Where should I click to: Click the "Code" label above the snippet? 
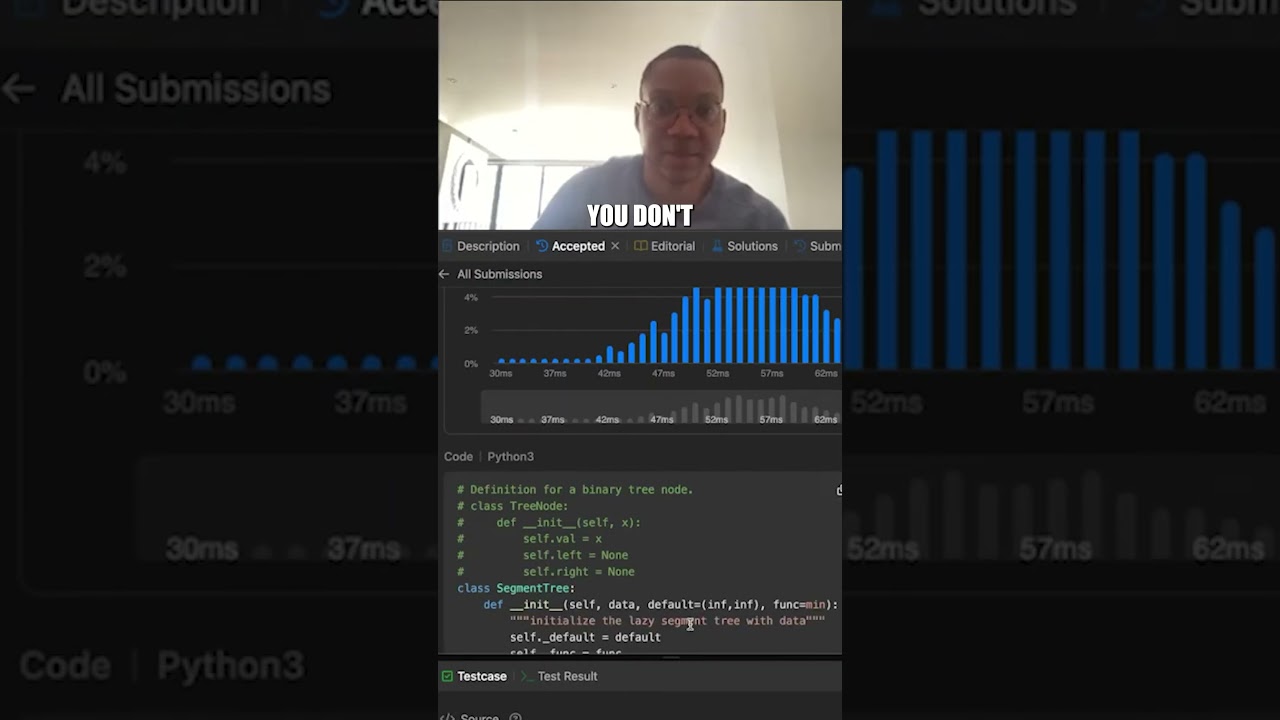(458, 456)
